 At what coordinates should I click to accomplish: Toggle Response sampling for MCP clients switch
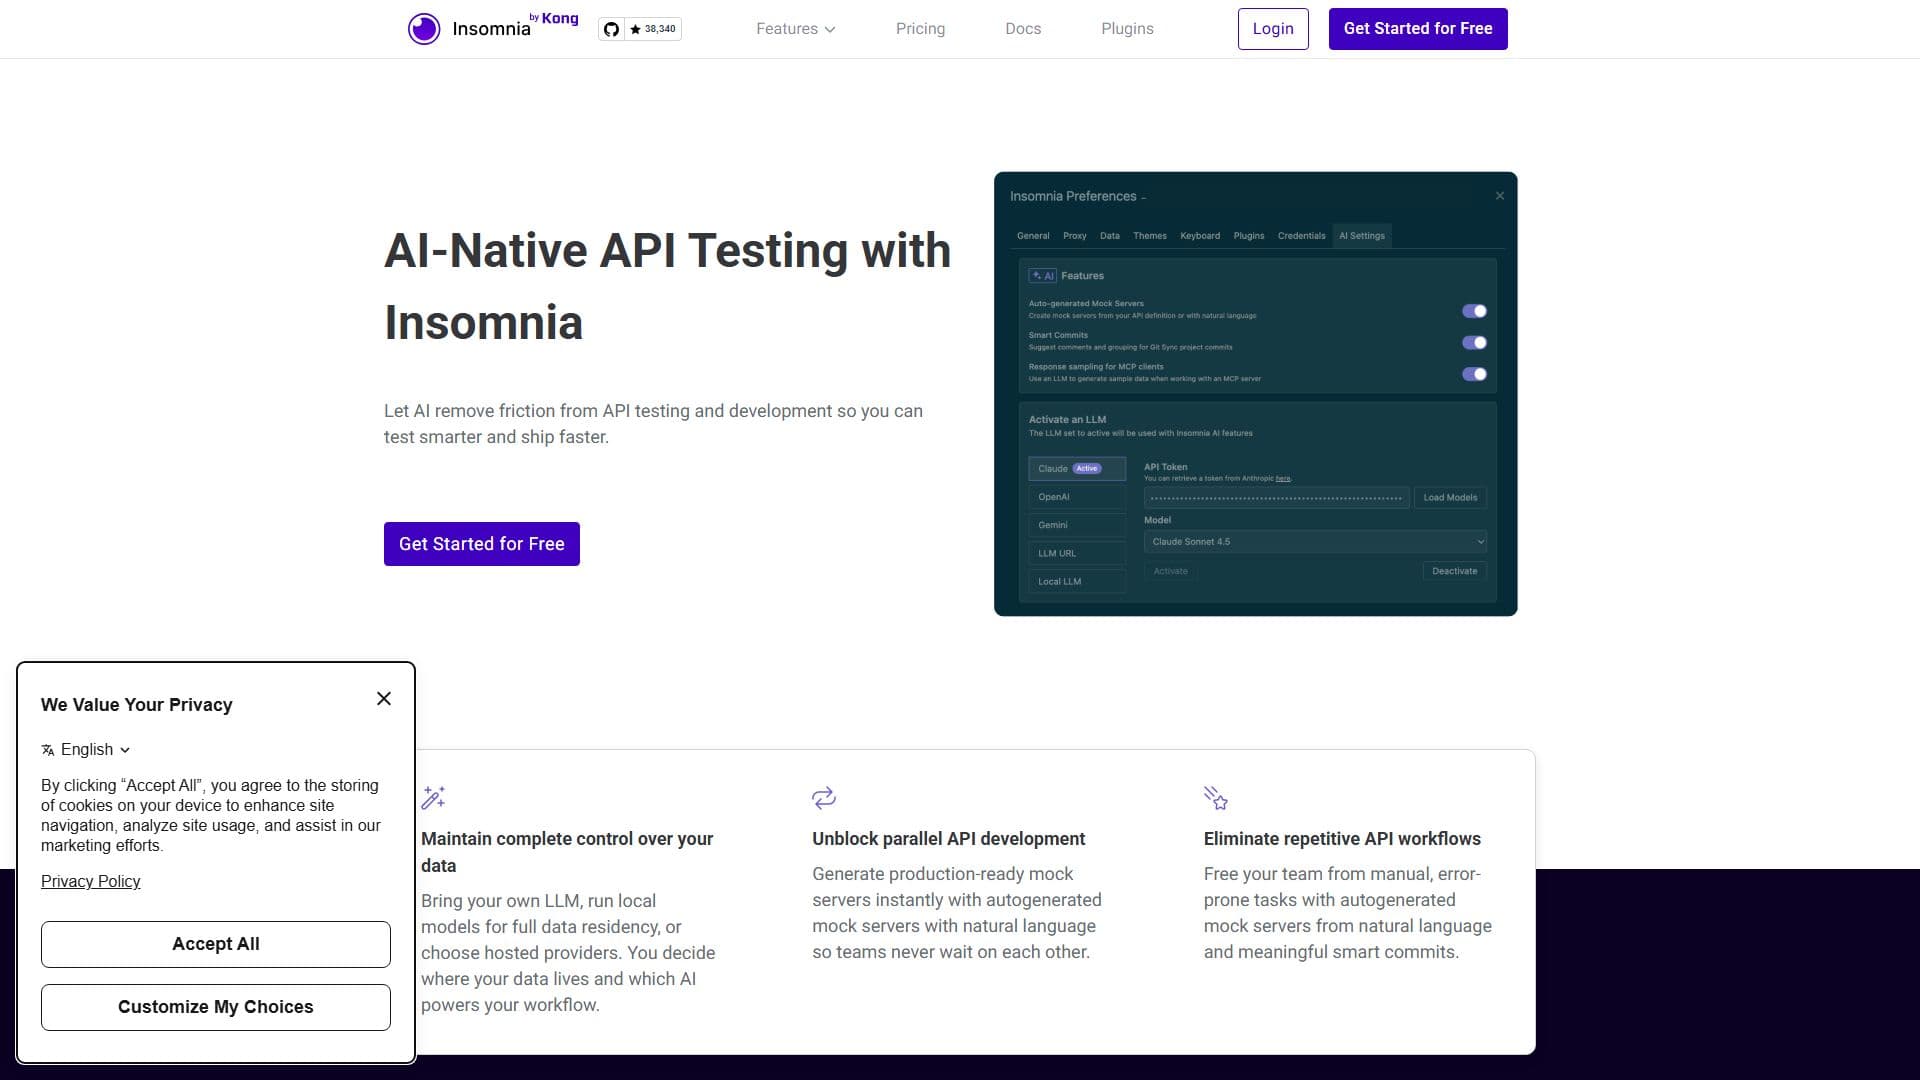pyautogui.click(x=1474, y=374)
